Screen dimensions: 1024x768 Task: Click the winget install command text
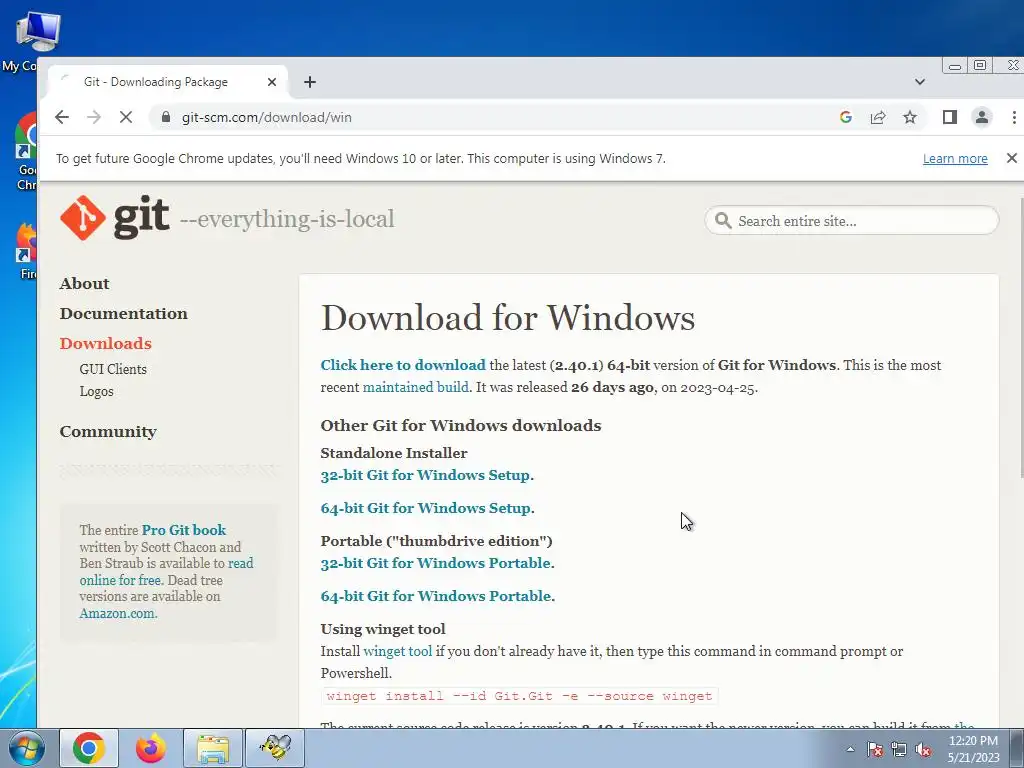click(519, 696)
